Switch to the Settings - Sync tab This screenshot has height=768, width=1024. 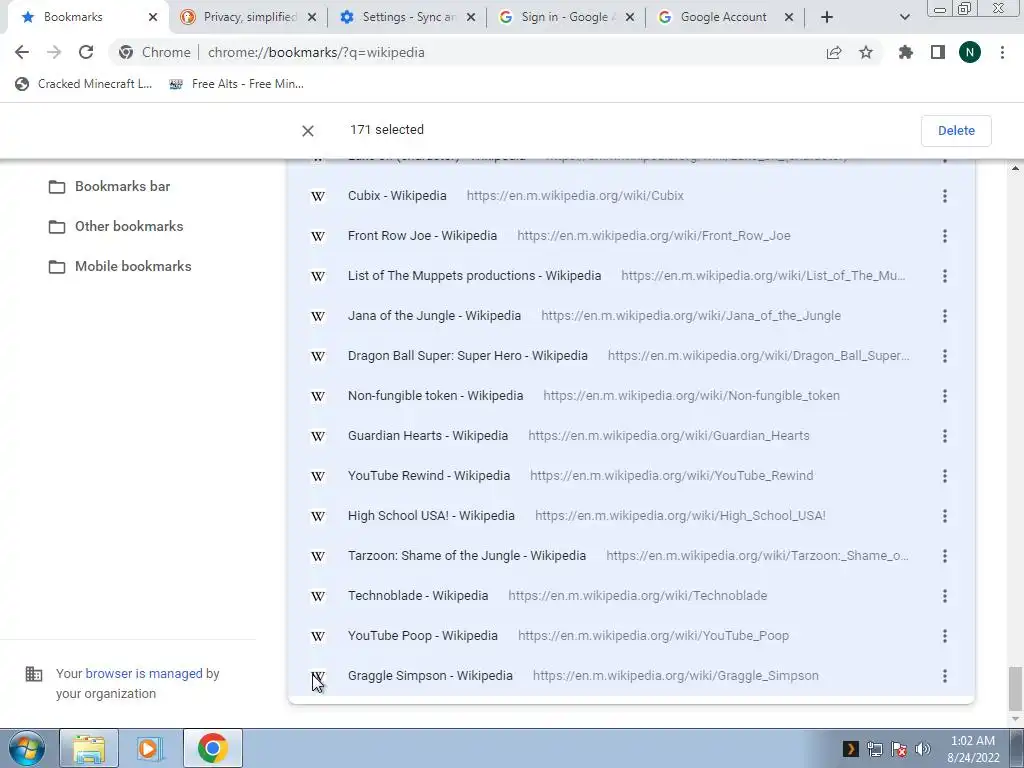tap(406, 17)
